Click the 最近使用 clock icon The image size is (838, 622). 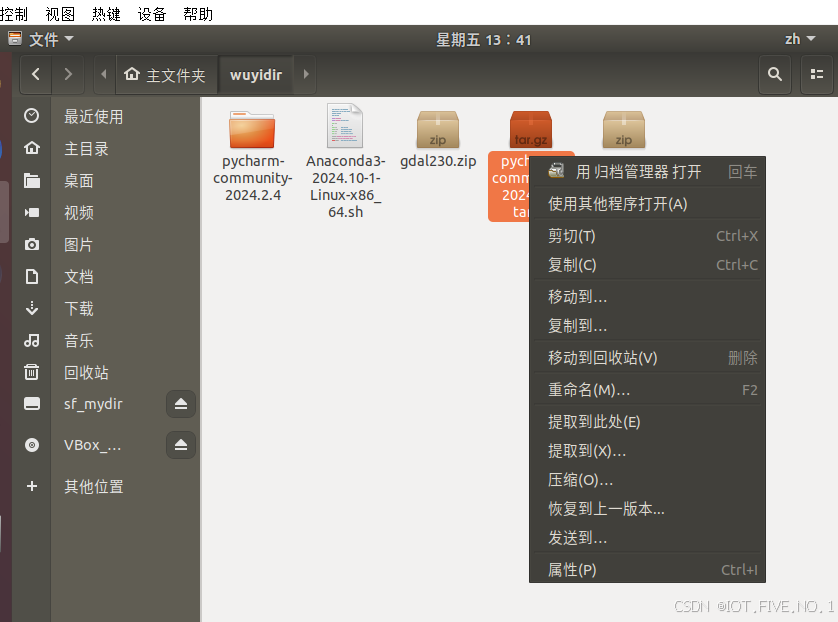pos(32,115)
